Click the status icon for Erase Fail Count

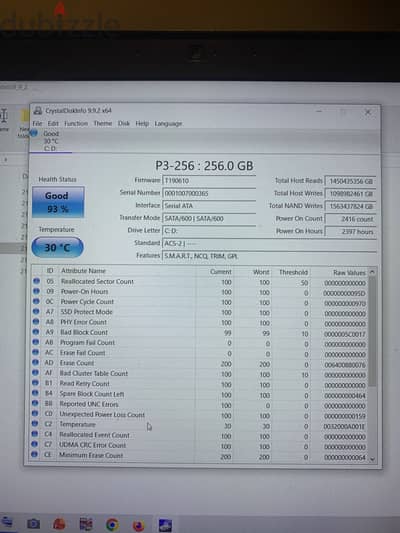(36, 352)
